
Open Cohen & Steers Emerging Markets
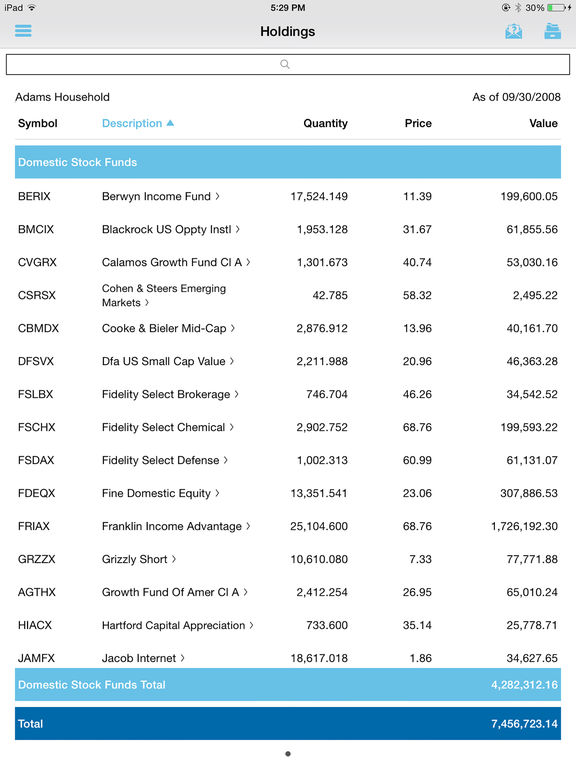coord(164,295)
